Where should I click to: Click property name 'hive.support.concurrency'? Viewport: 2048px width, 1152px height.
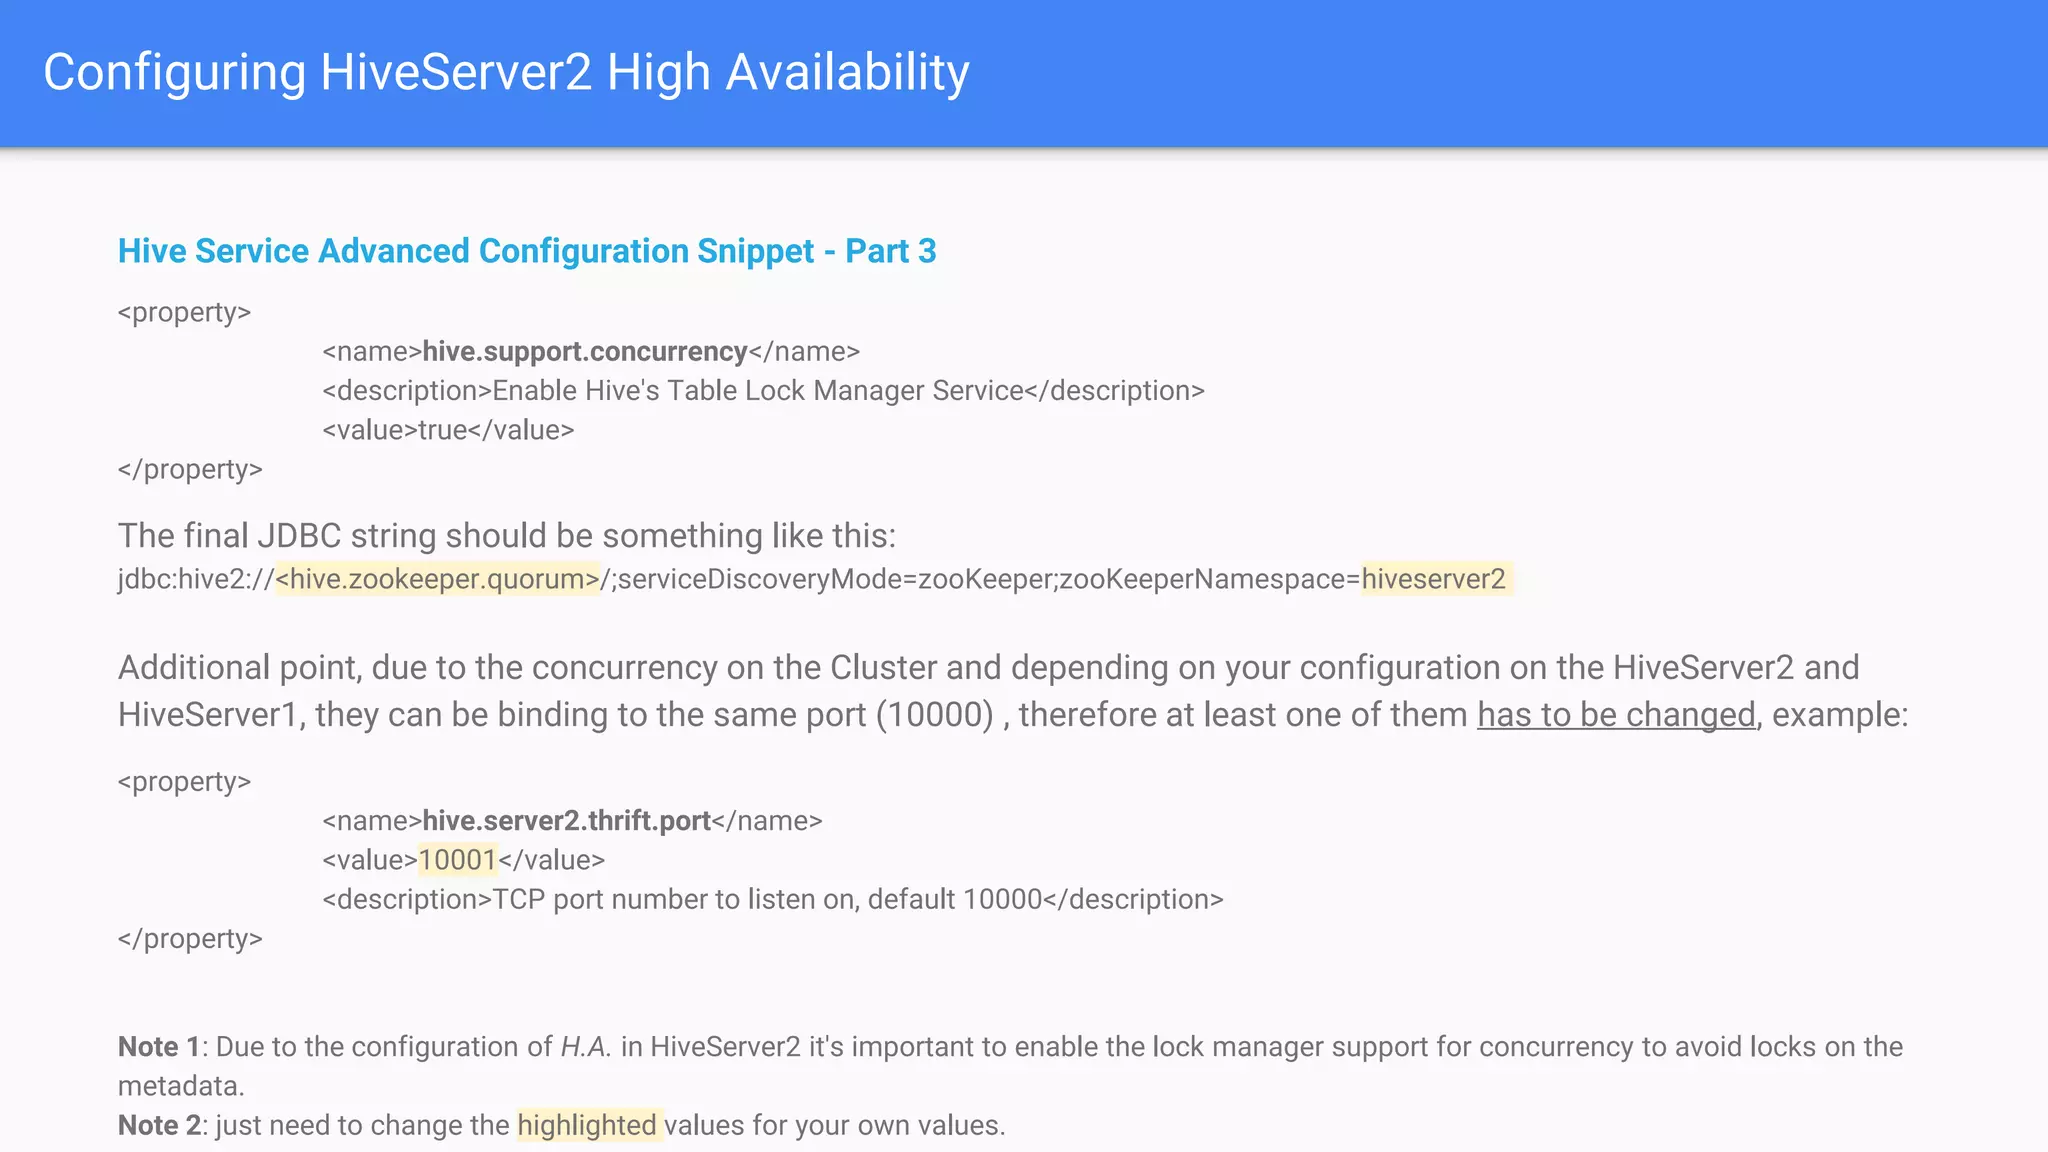(x=585, y=352)
